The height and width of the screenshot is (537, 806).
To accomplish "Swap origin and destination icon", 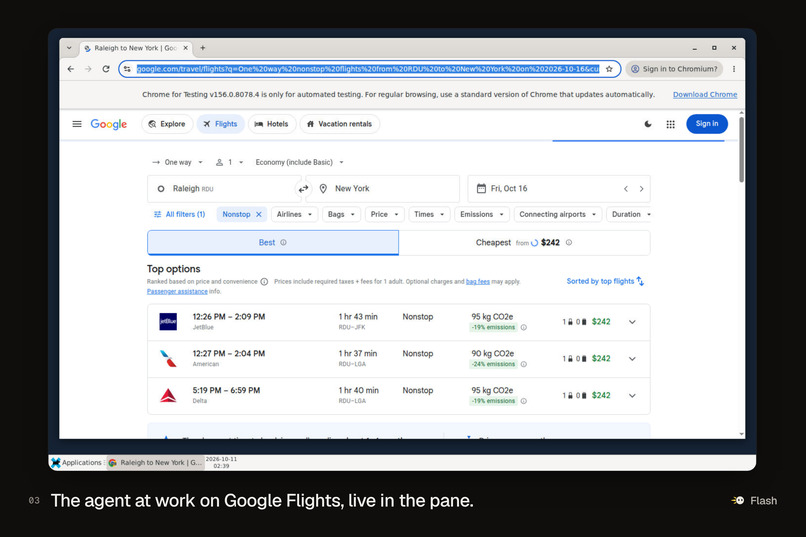I will point(303,189).
